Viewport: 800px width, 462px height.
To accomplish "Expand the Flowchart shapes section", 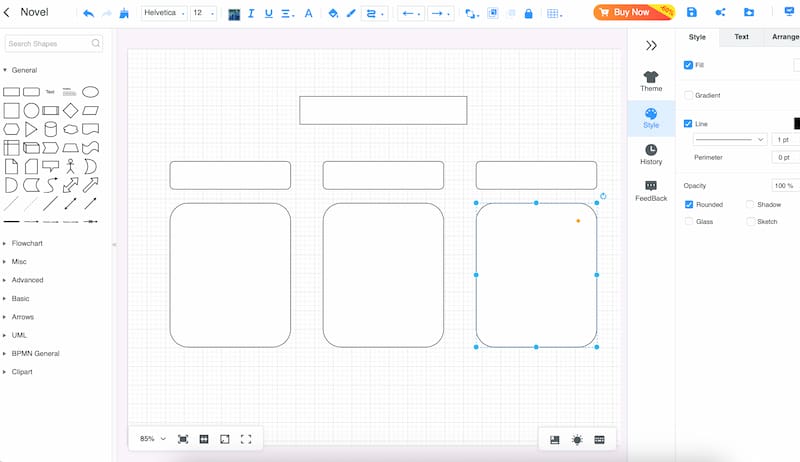I will (23, 243).
